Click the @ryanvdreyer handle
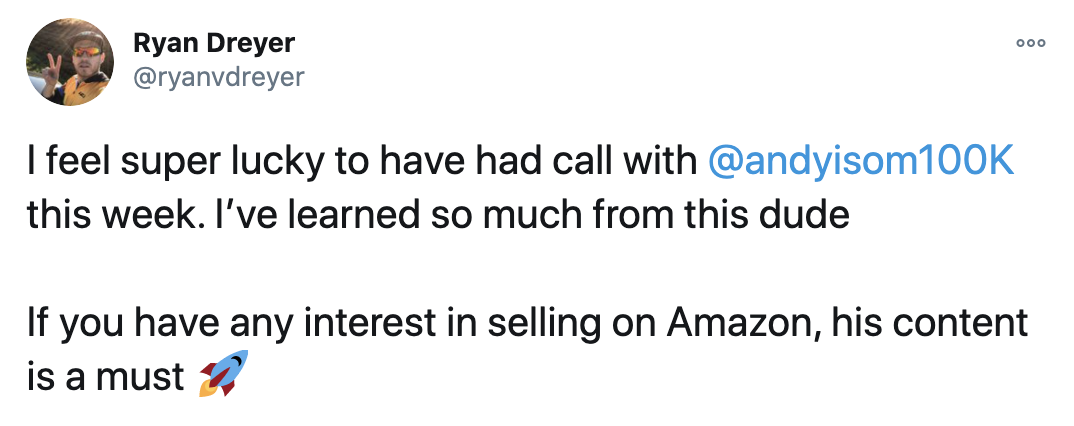Image resolution: width=1074 pixels, height=426 pixels. coord(217,76)
